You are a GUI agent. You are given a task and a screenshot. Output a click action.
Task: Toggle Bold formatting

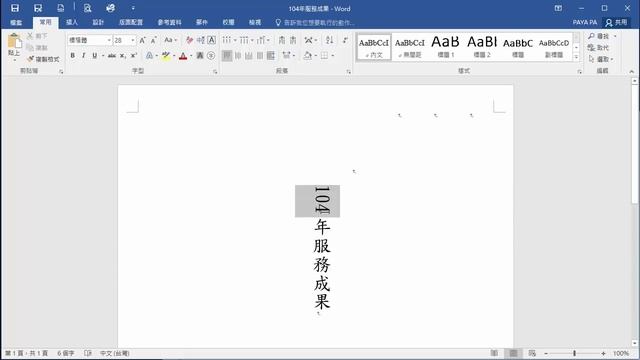point(73,56)
